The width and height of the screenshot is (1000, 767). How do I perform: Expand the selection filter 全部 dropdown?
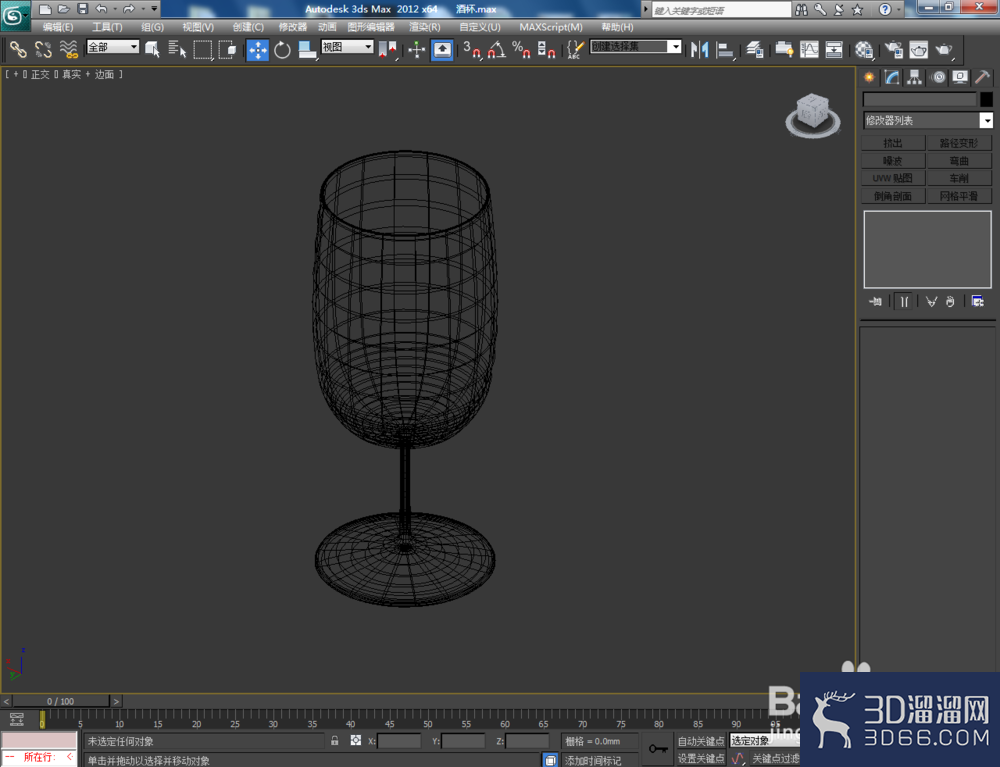tap(134, 47)
